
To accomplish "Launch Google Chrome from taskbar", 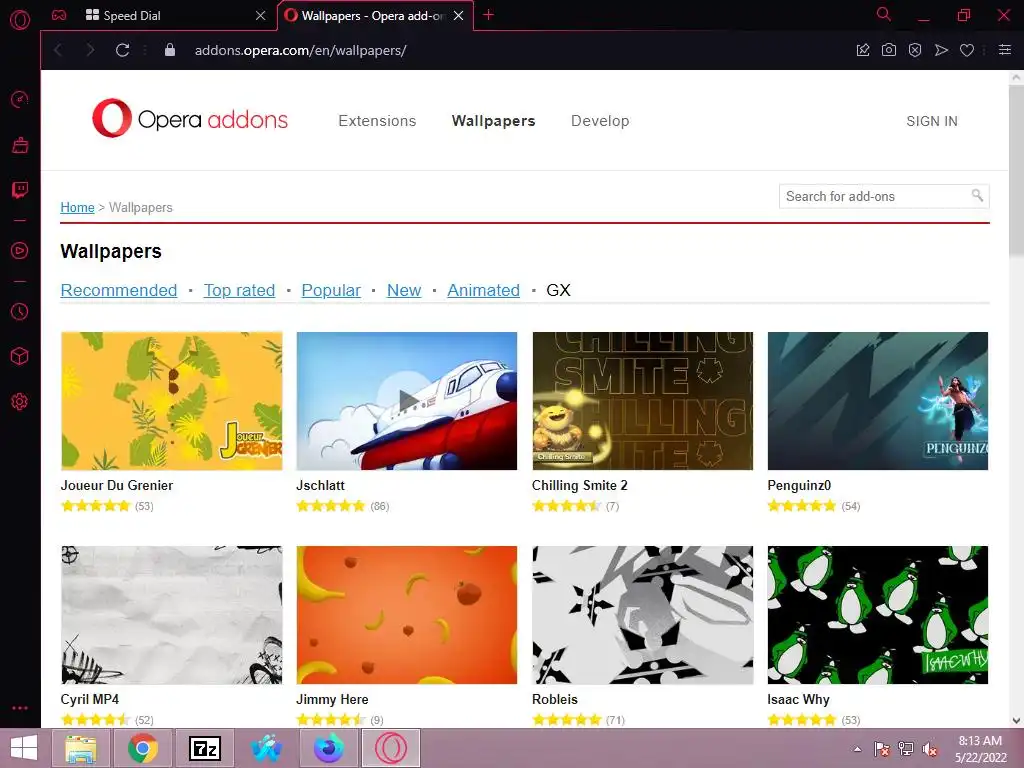I will click(x=142, y=748).
